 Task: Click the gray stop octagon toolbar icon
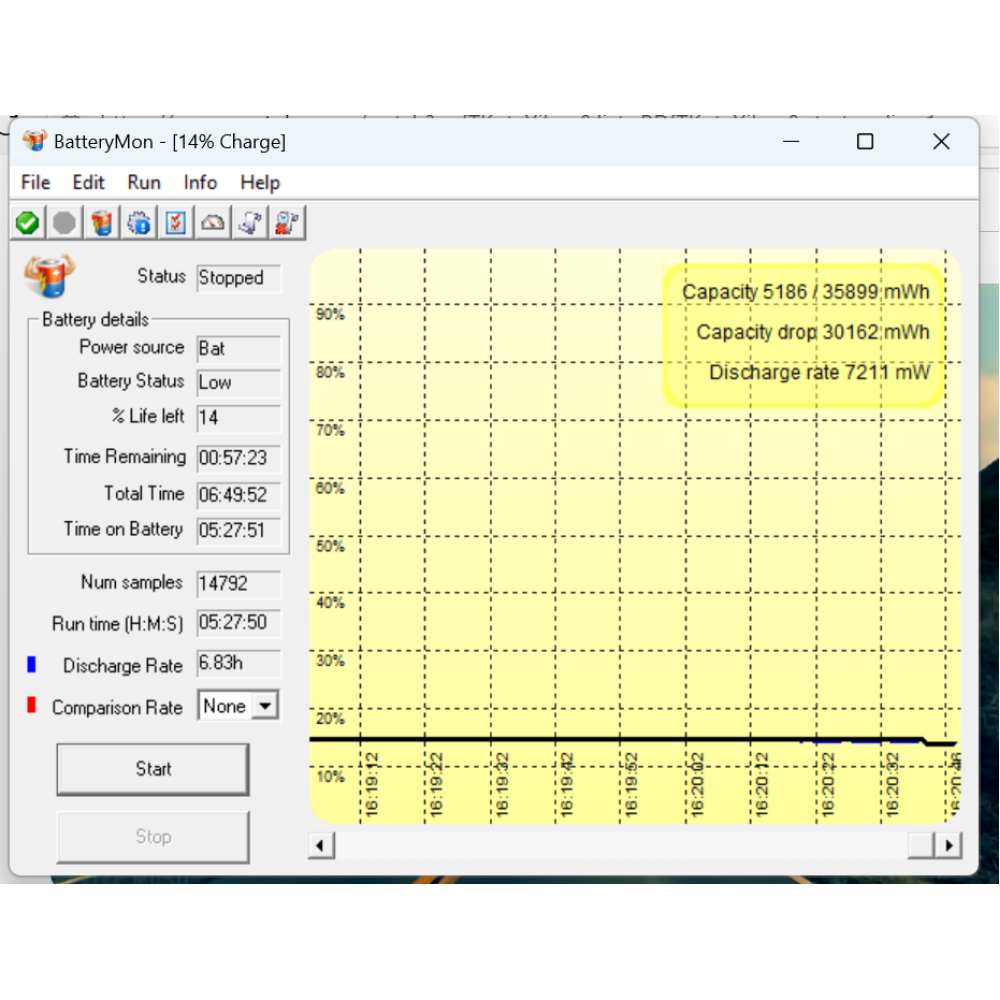tap(65, 223)
